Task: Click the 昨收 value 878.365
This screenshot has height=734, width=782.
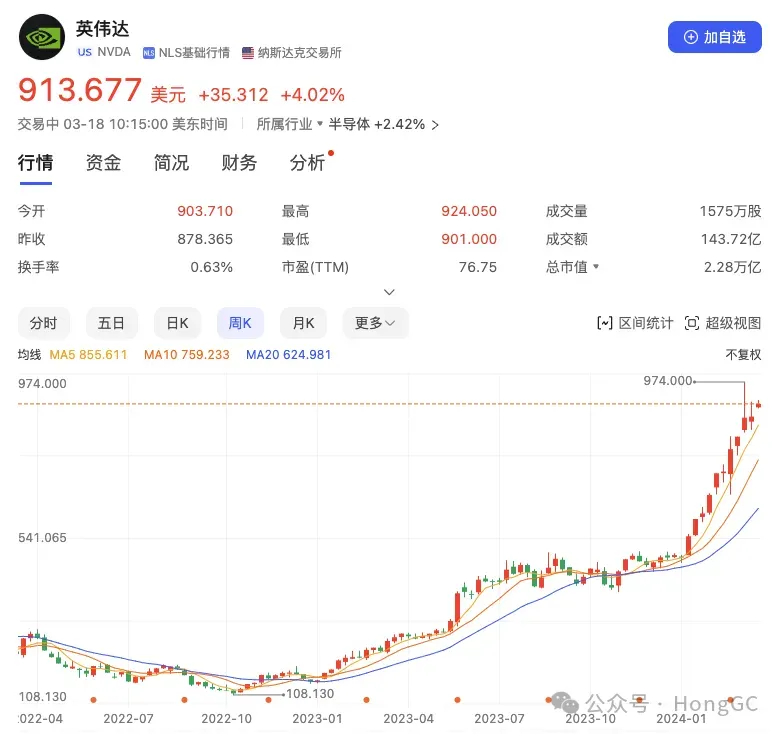Action: 205,239
